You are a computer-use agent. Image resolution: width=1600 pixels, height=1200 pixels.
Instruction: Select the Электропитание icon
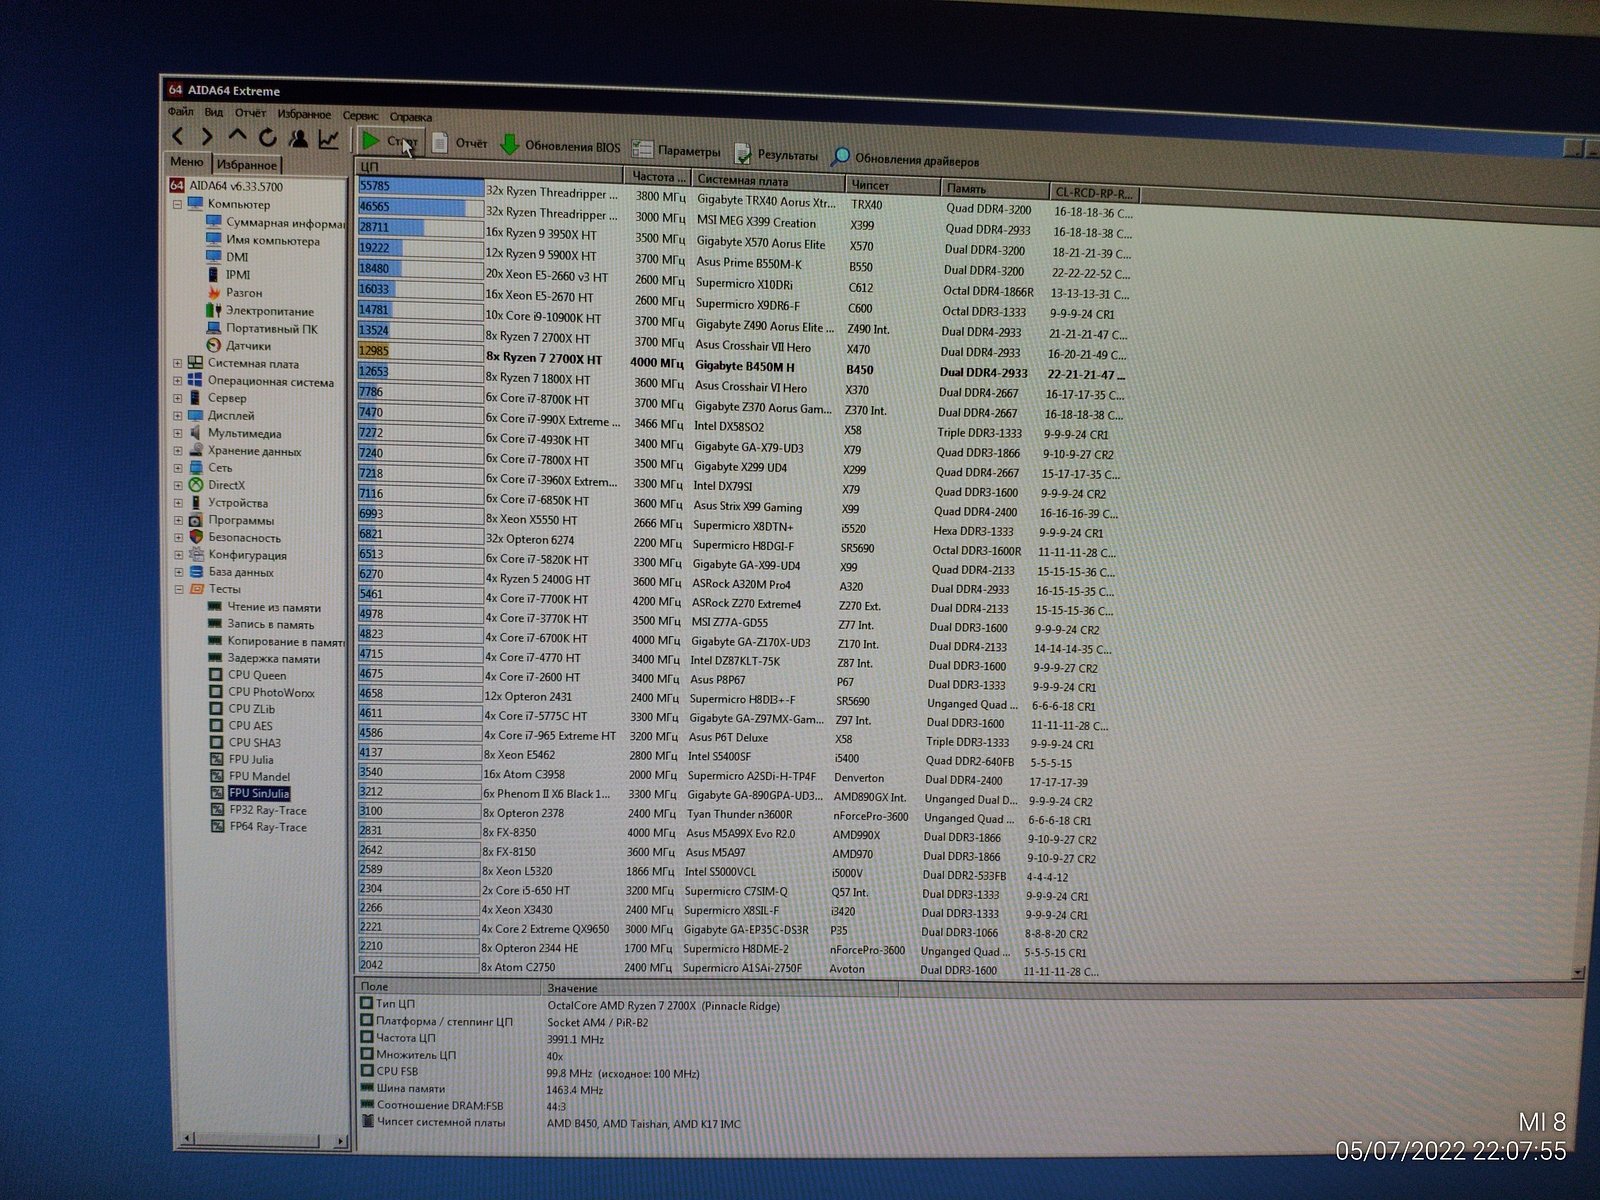pyautogui.click(x=212, y=310)
